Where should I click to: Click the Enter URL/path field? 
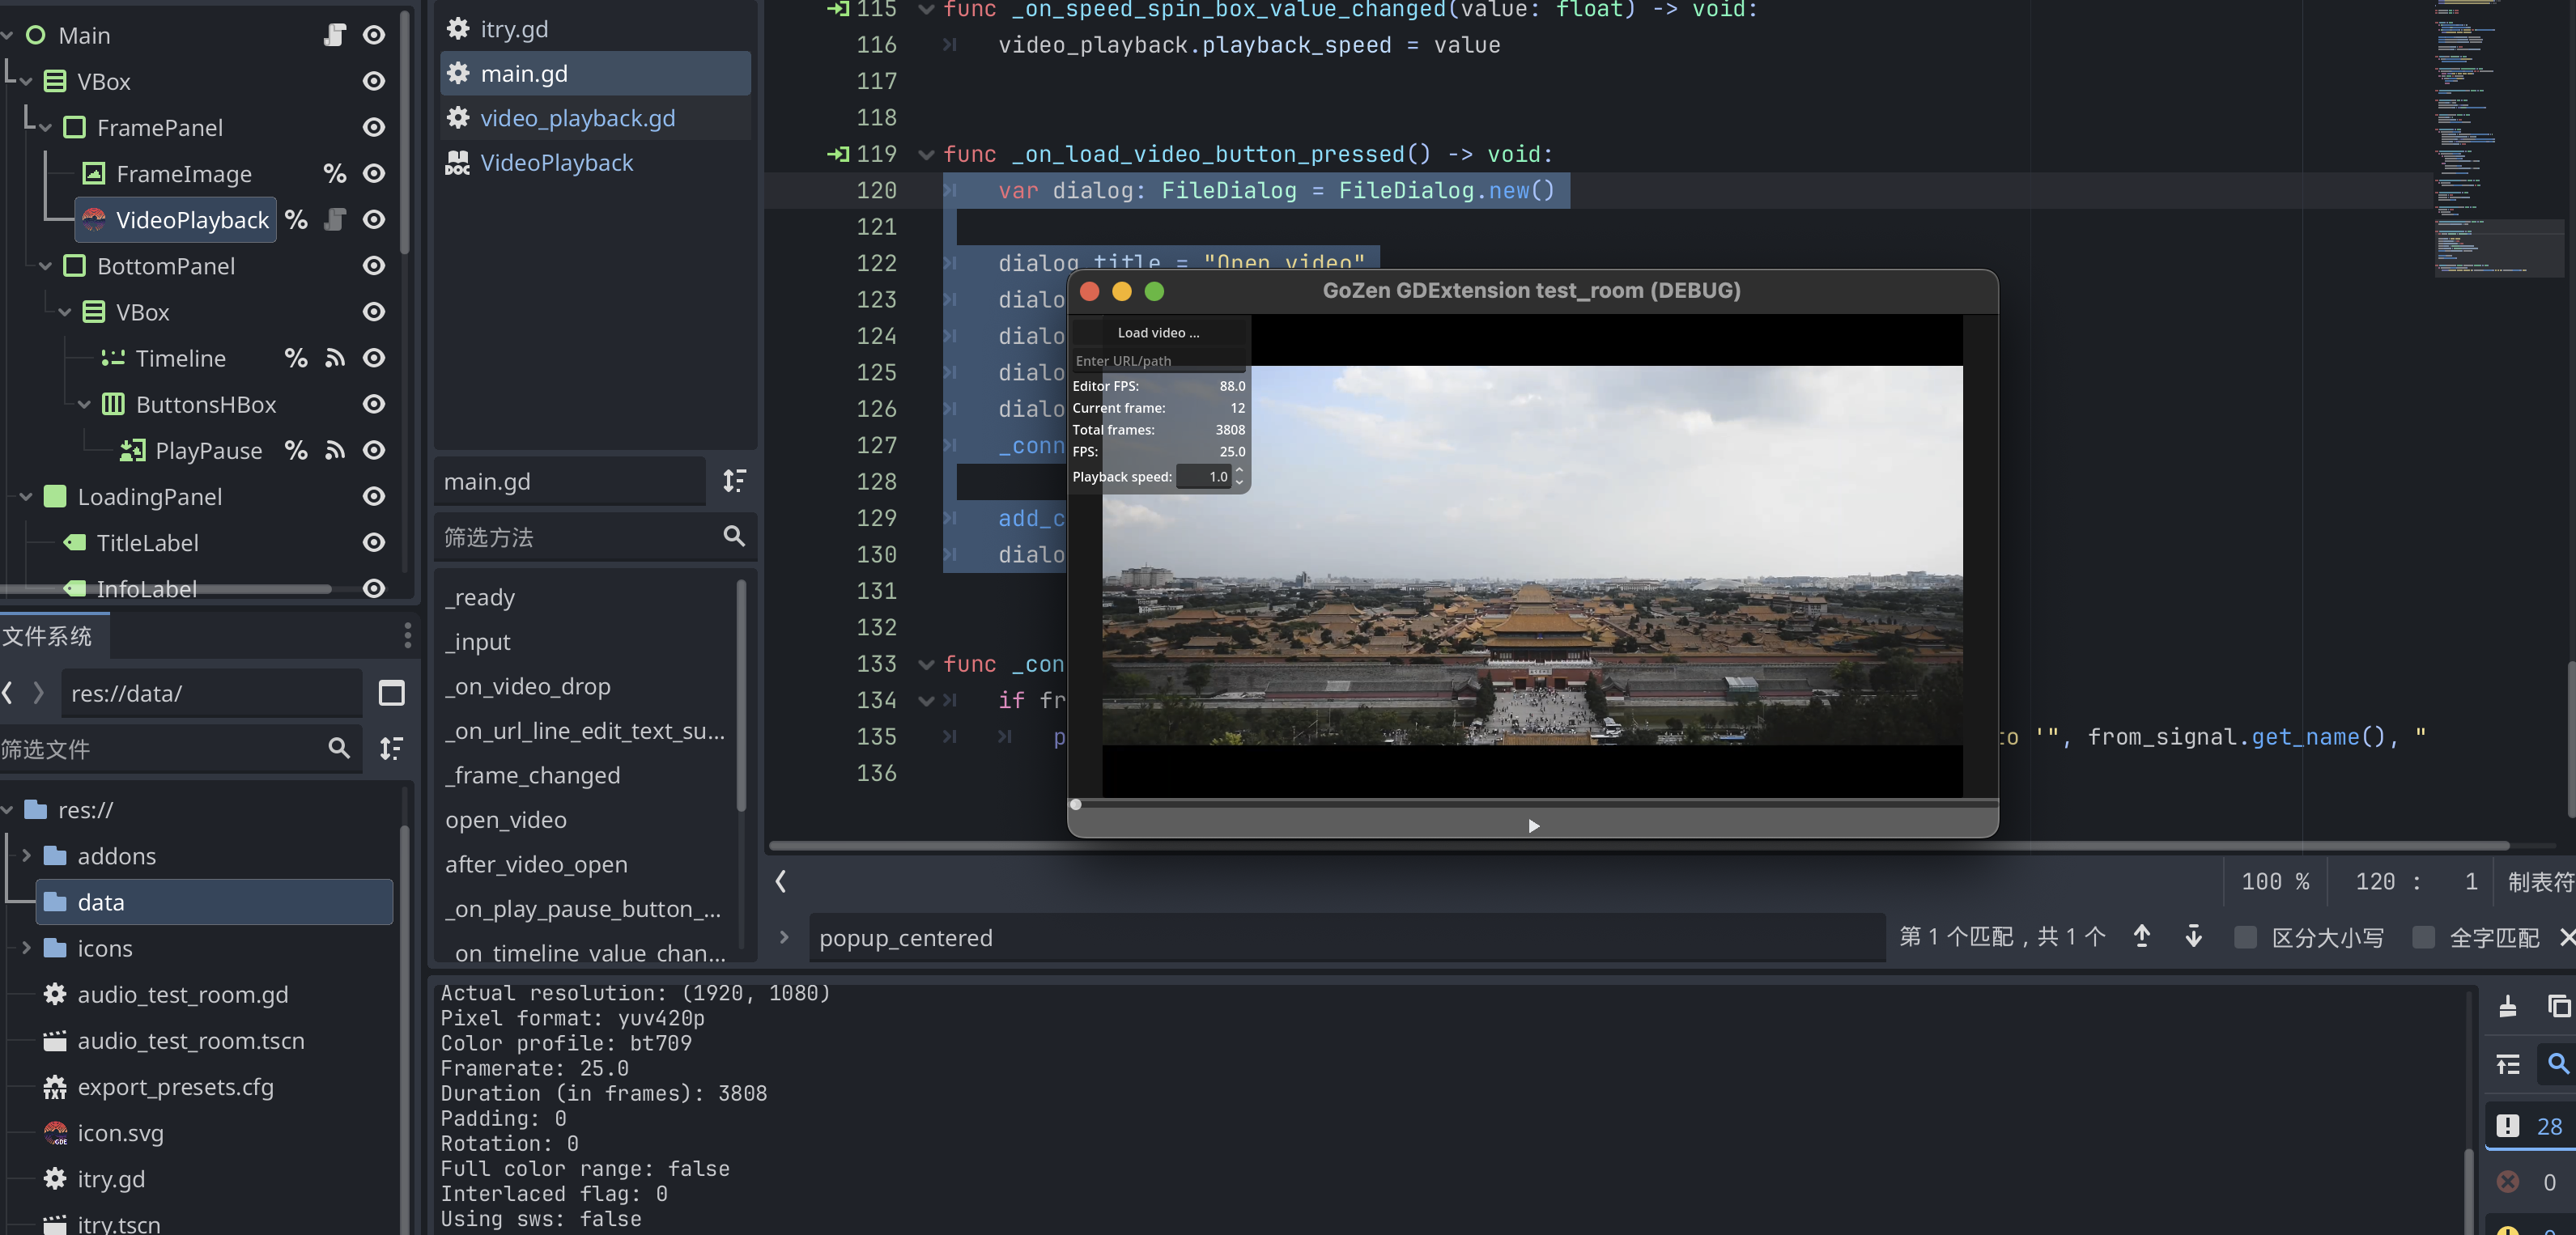click(x=1158, y=361)
